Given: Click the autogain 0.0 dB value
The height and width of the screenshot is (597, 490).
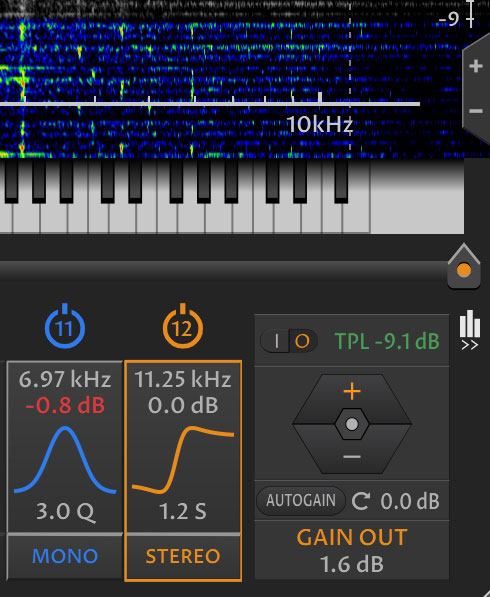Looking at the screenshot, I should click(410, 501).
